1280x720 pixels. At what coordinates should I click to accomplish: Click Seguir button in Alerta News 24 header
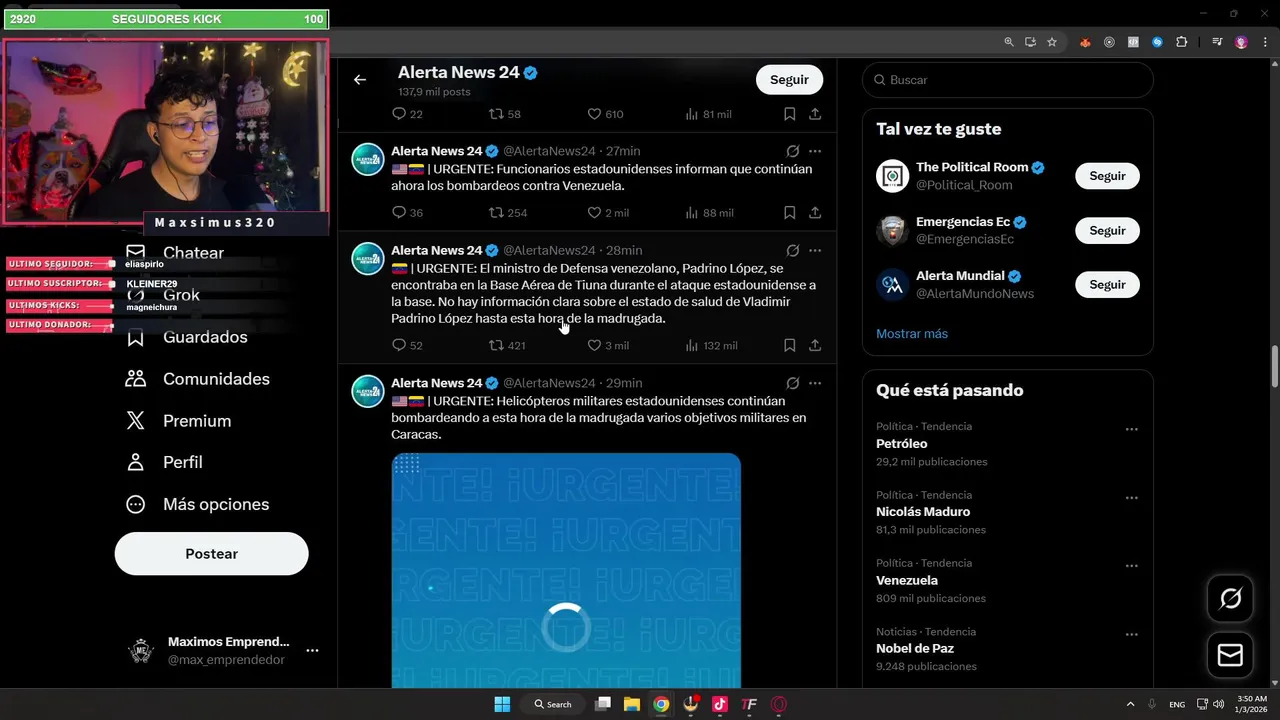789,80
